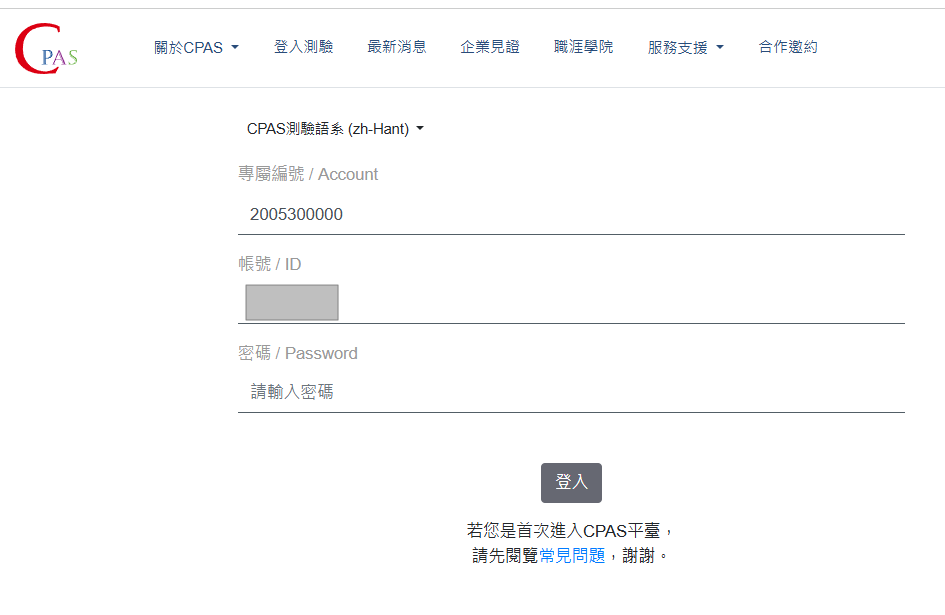The image size is (945, 615).
Task: Click the 登入 login button
Action: coord(571,482)
